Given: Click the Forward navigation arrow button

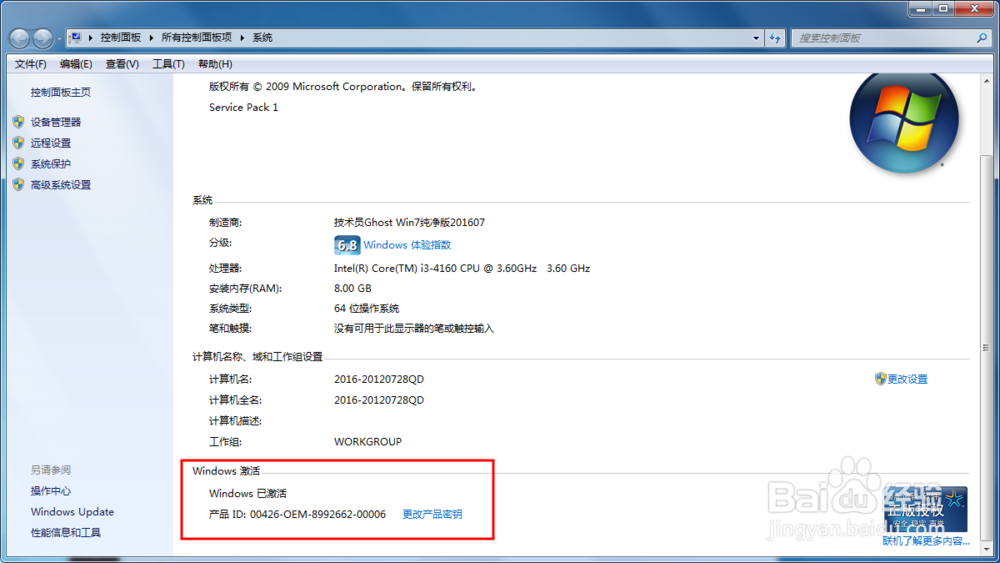Looking at the screenshot, I should click(43, 38).
